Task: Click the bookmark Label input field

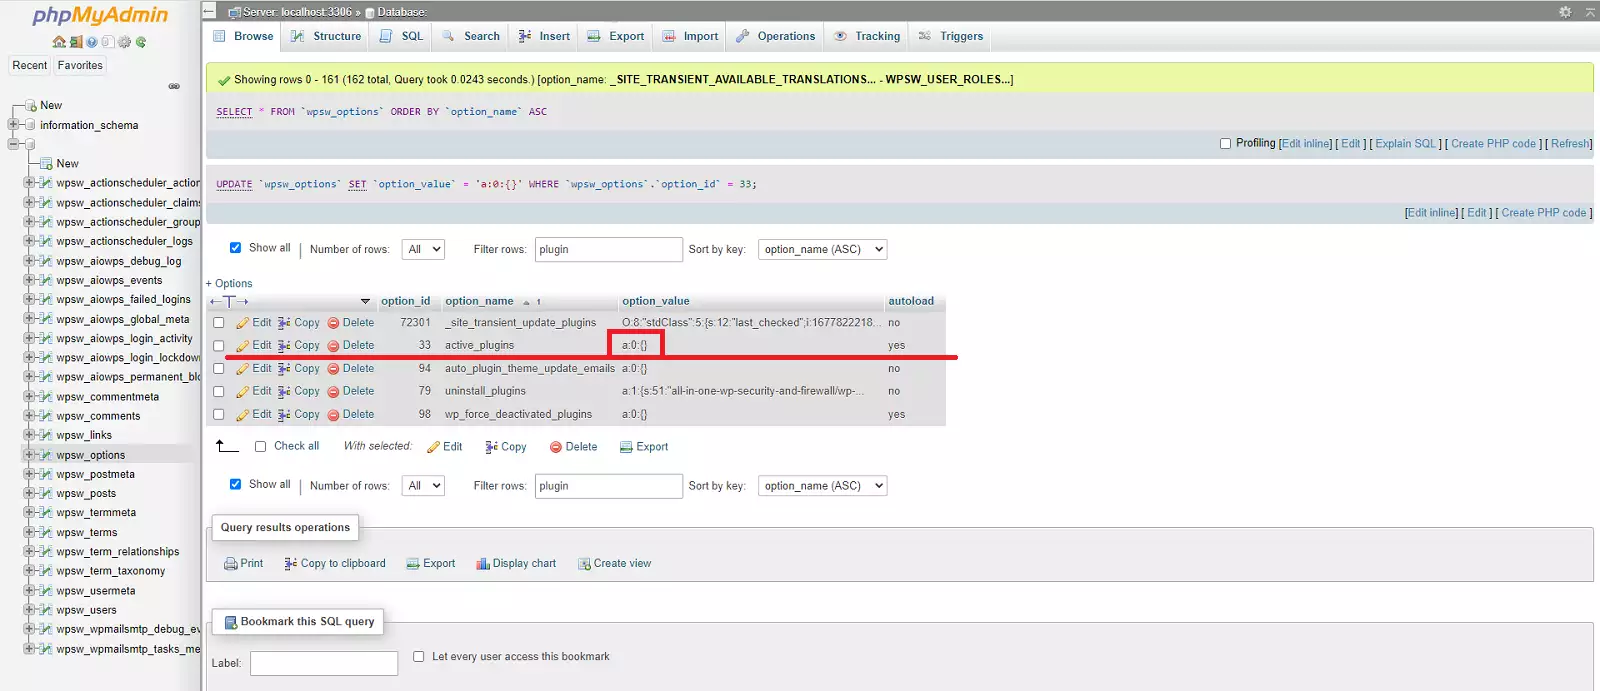Action: (324, 663)
